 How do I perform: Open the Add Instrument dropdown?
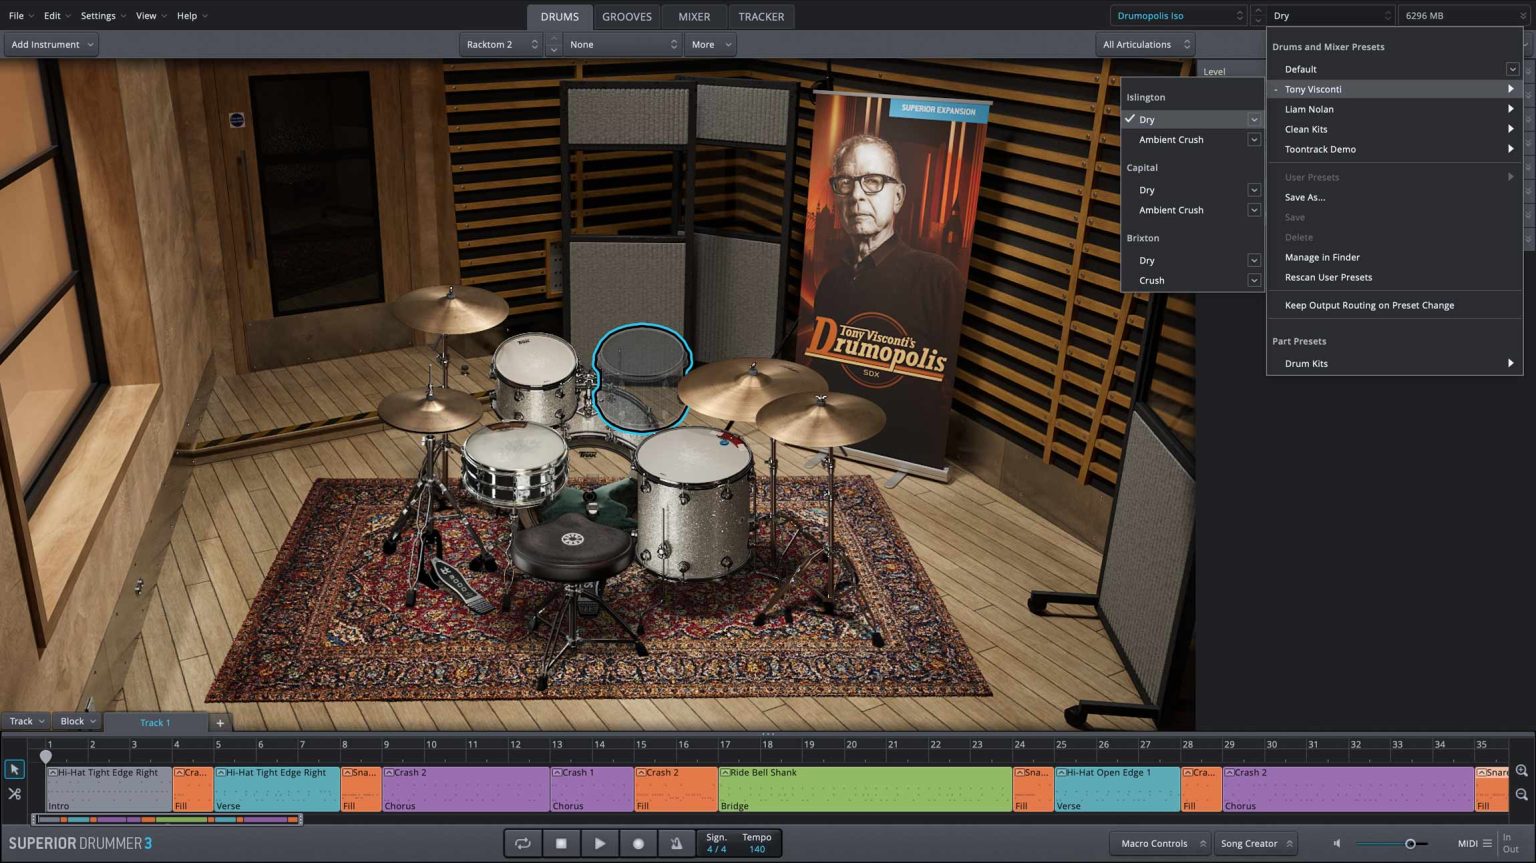coord(52,44)
